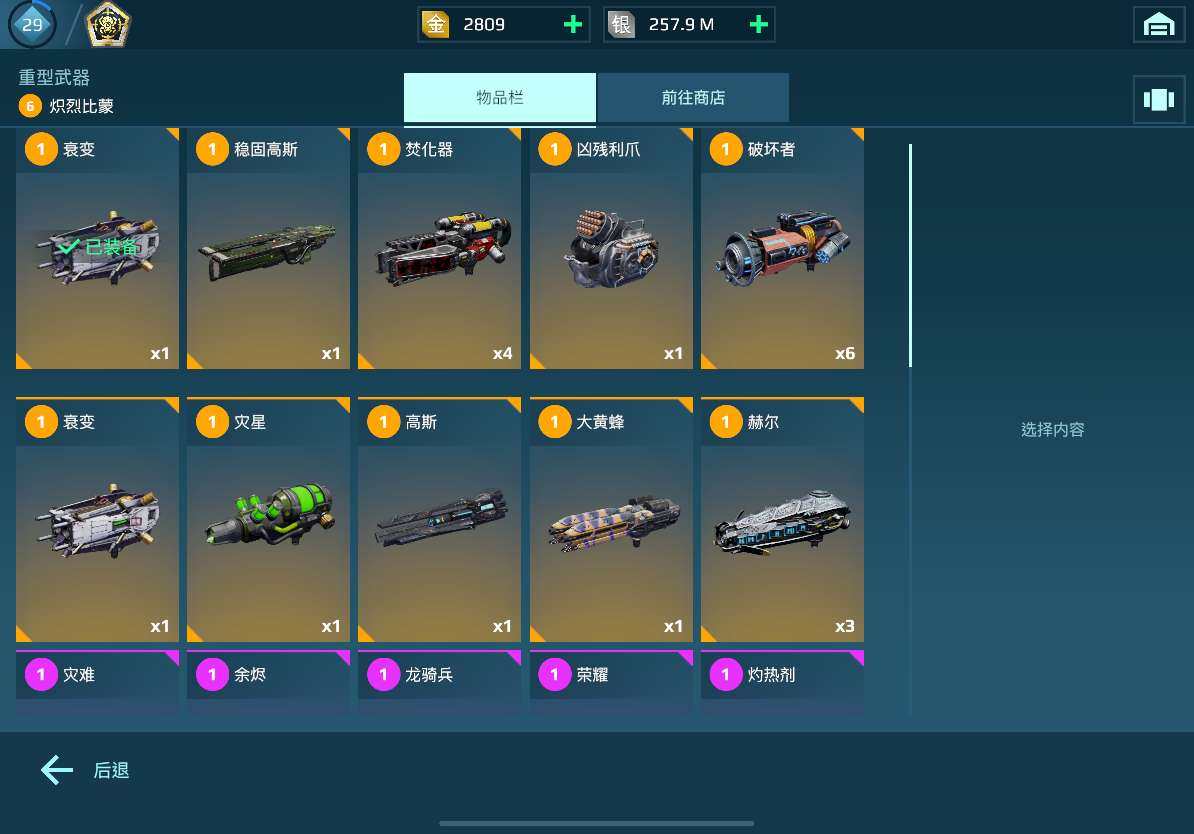The width and height of the screenshot is (1194, 834).
Task: Add silver with the green plus
Action: tap(758, 24)
